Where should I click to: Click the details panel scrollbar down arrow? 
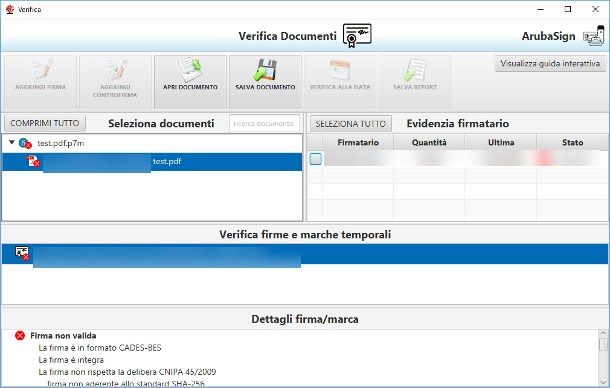[603, 382]
